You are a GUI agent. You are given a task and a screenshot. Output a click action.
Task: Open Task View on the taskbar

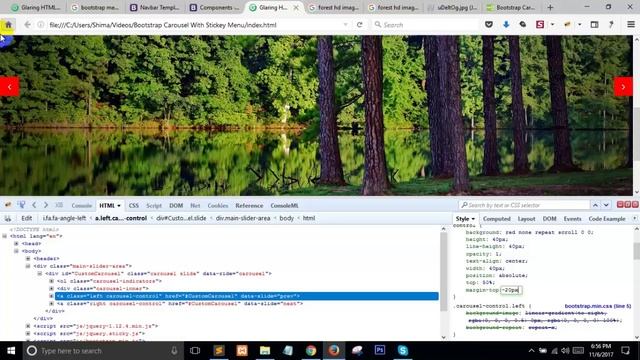coord(195,351)
